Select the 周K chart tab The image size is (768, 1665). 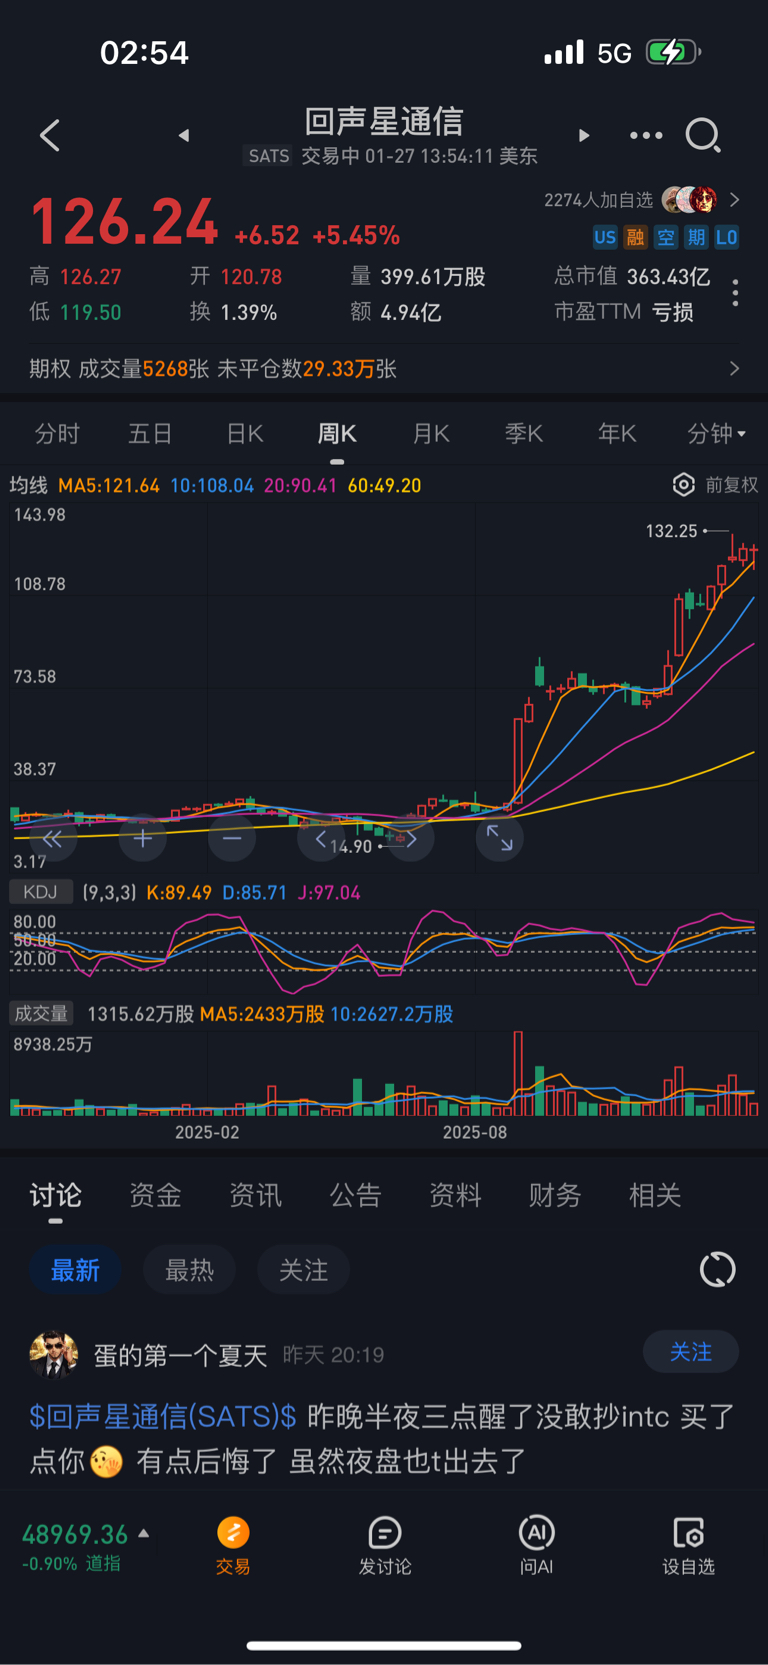(x=337, y=434)
